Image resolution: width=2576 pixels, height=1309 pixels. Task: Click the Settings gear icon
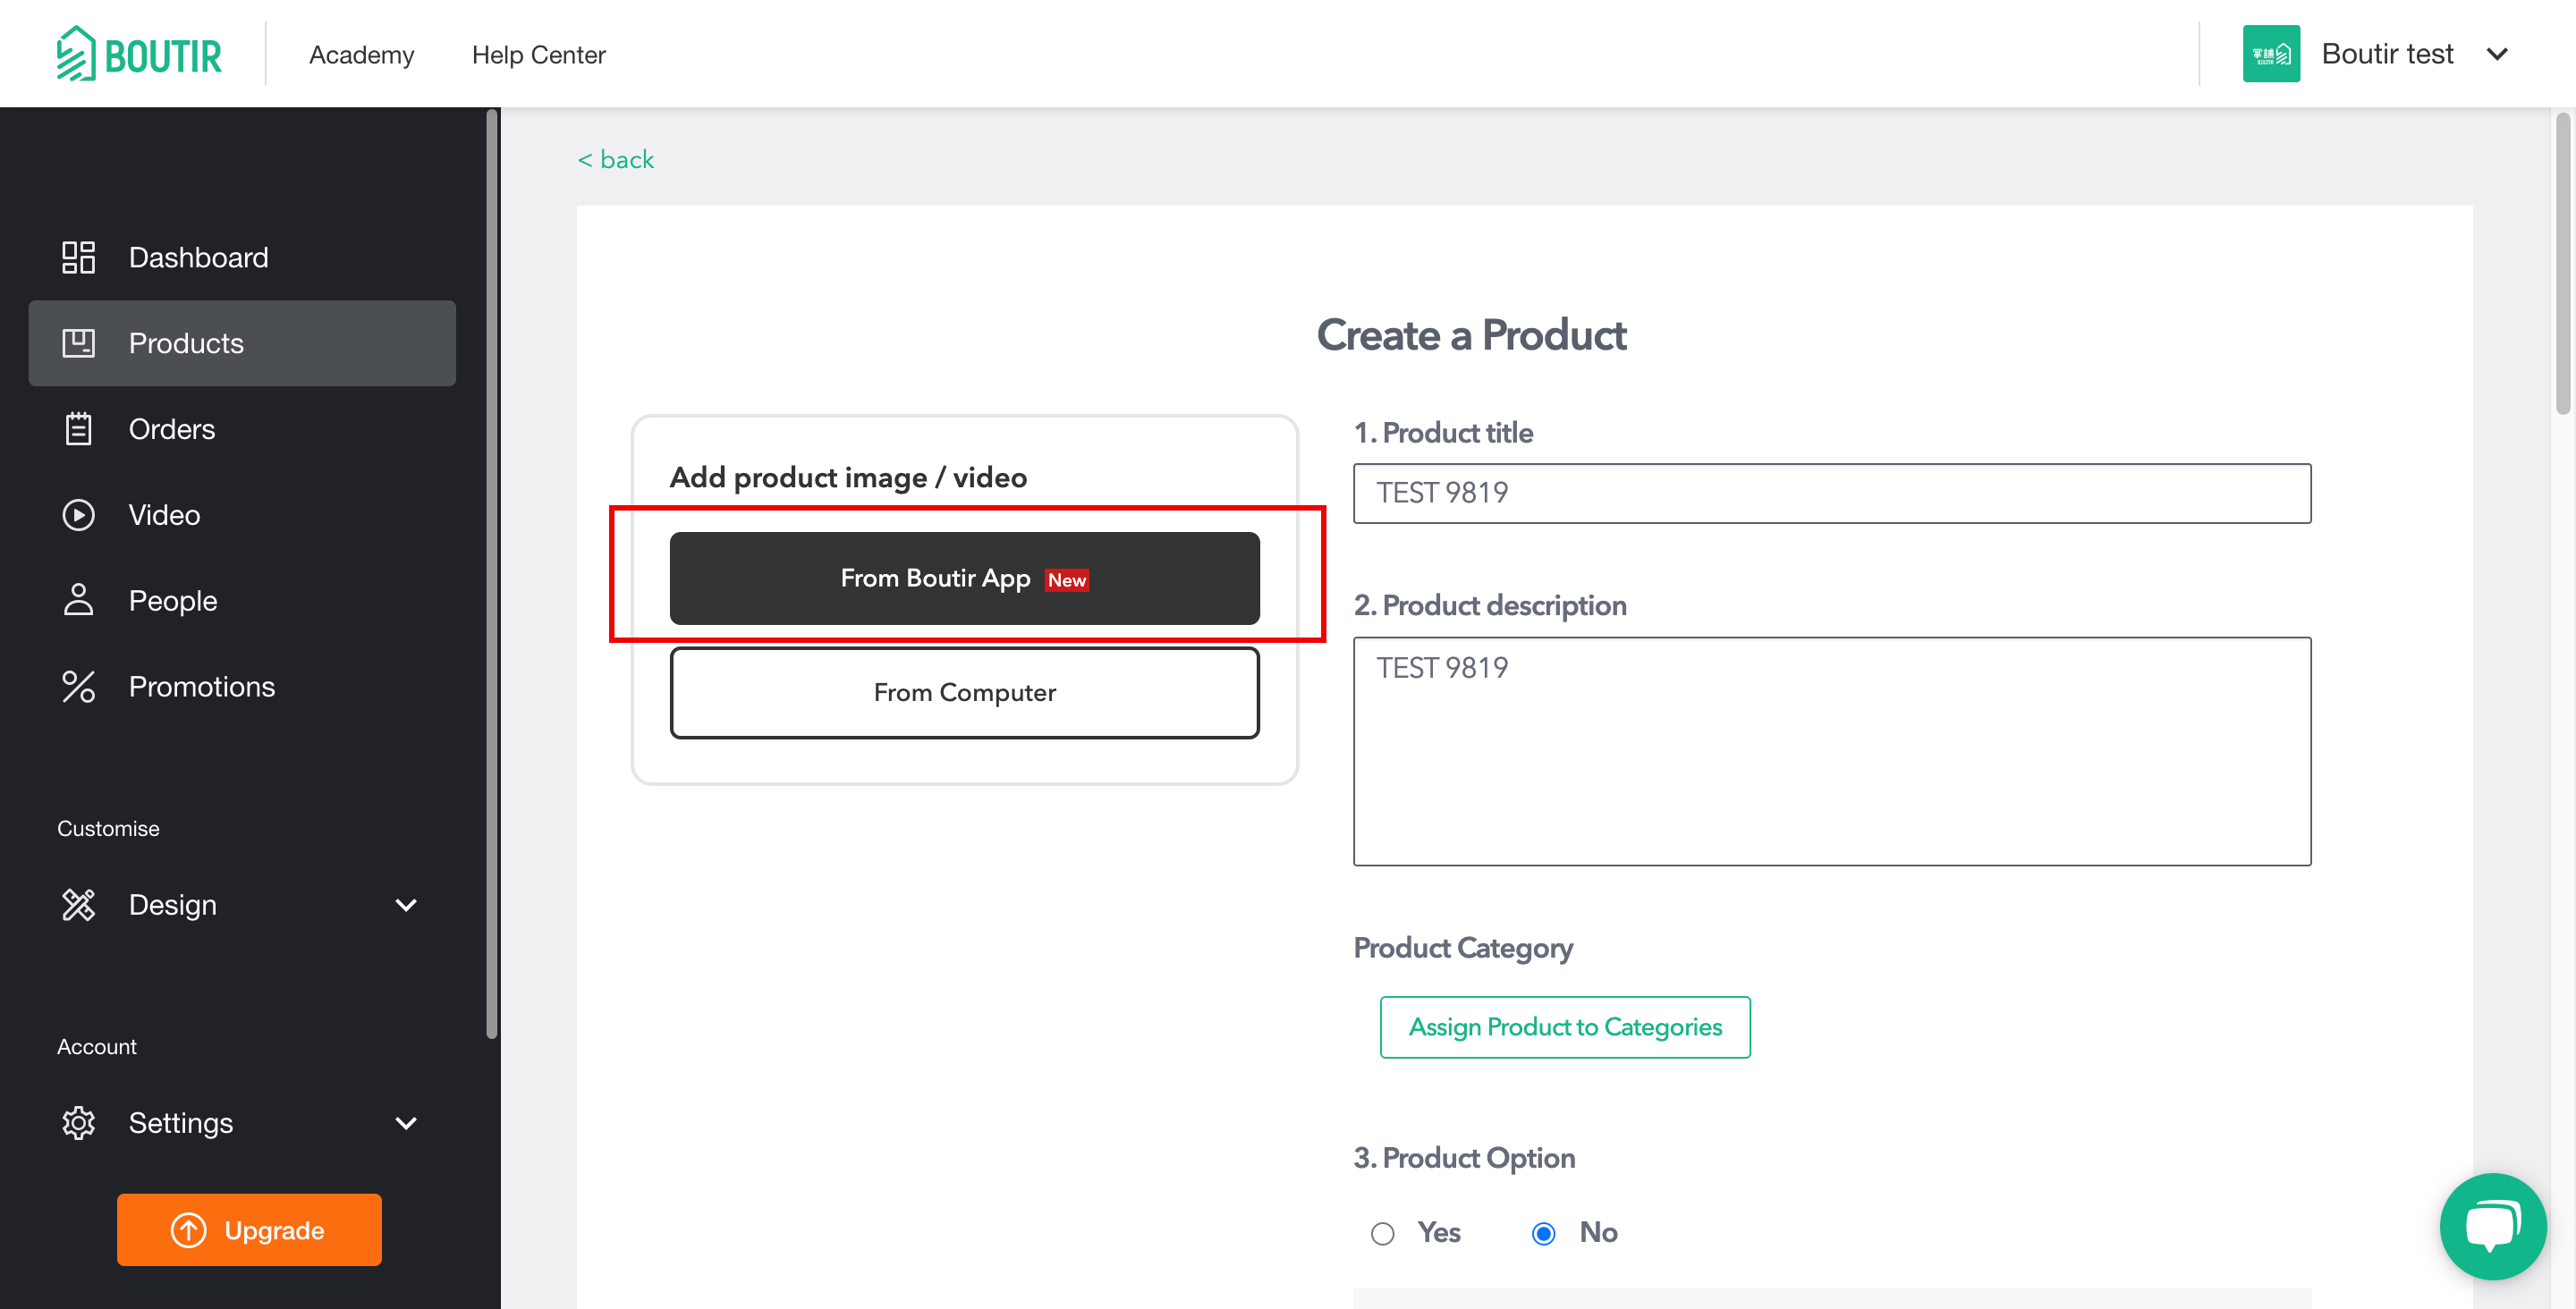[x=78, y=1122]
